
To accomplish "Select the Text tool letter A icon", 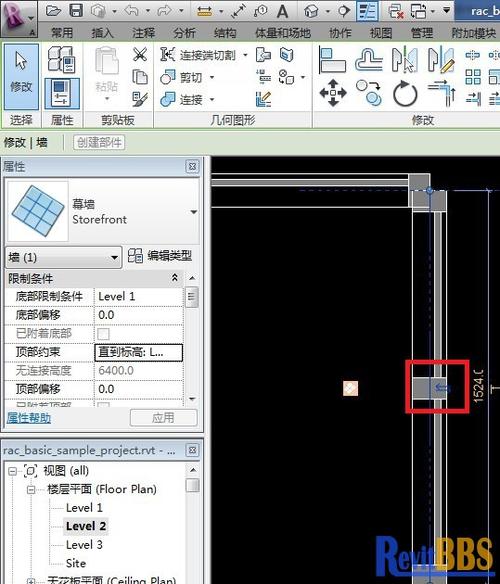I will 282,12.
